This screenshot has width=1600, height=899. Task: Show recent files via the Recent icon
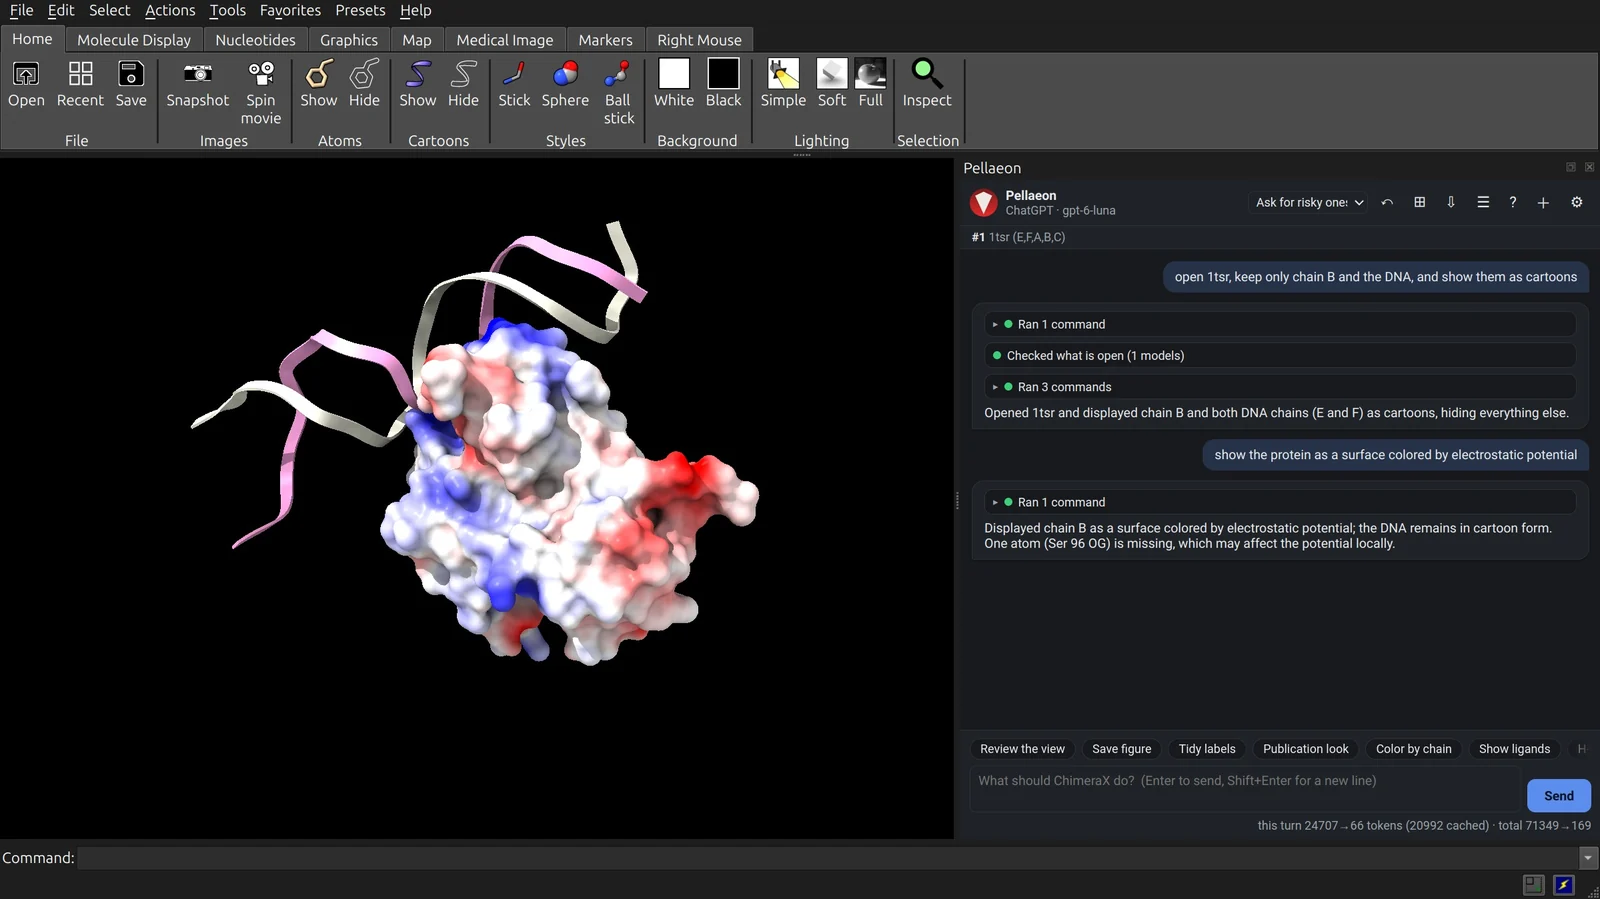80,83
